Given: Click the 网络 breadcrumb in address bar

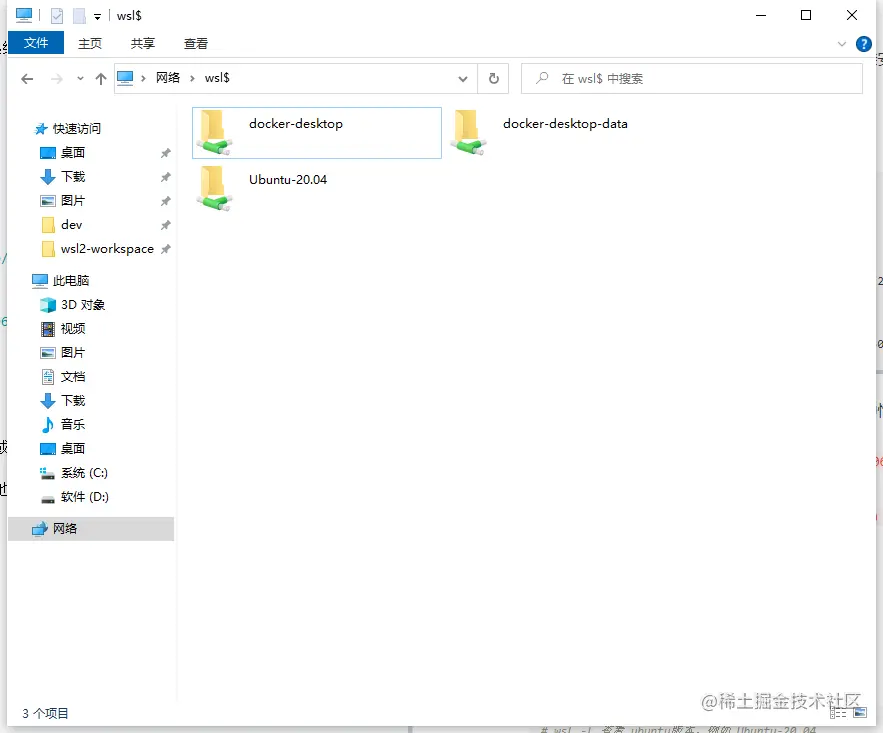Looking at the screenshot, I should coord(168,78).
